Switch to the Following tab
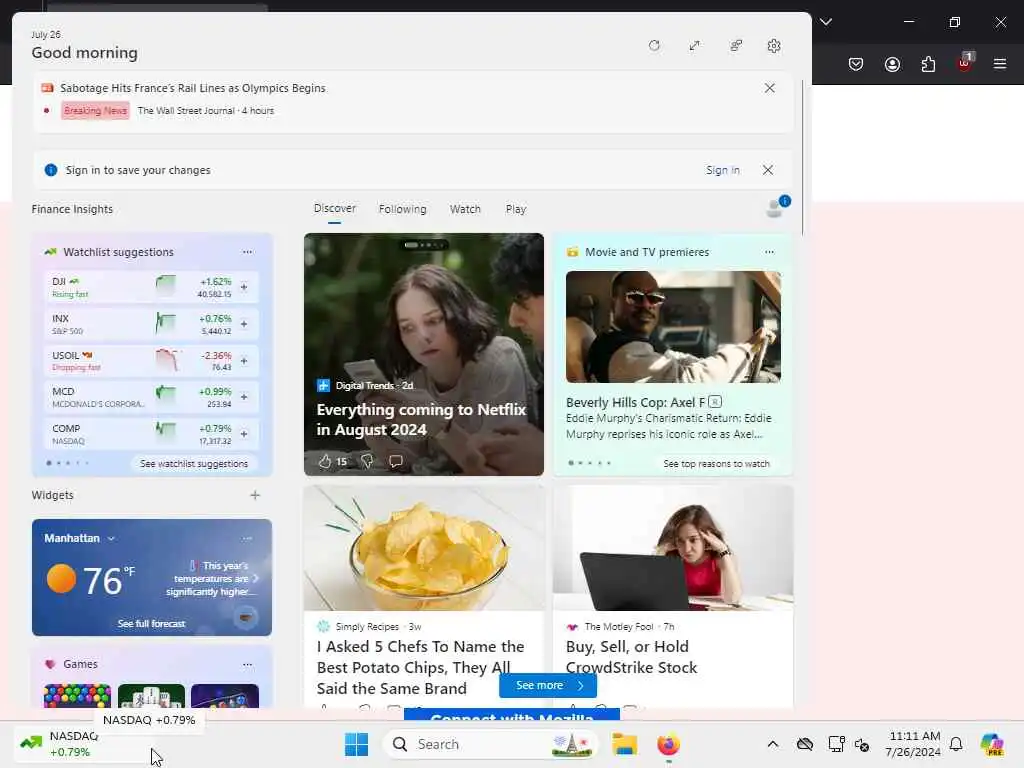The height and width of the screenshot is (768, 1024). pyautogui.click(x=402, y=209)
